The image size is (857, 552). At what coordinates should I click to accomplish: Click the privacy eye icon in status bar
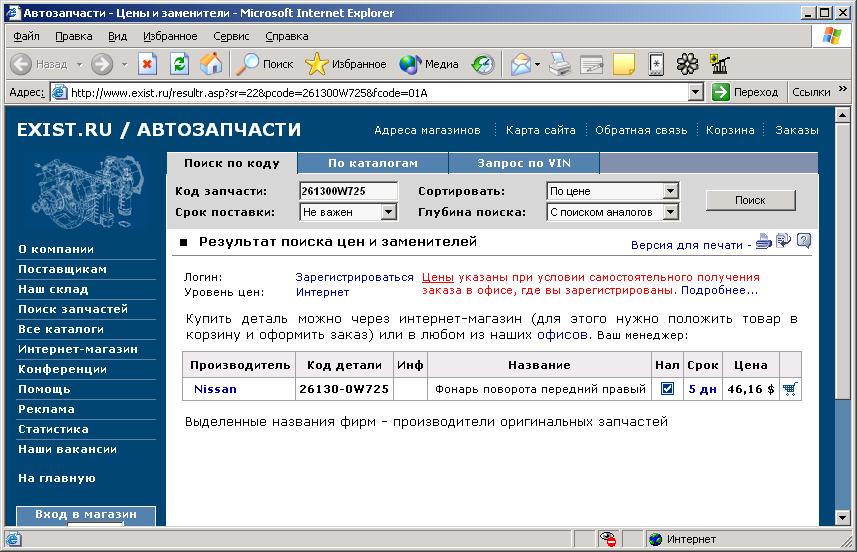607,539
